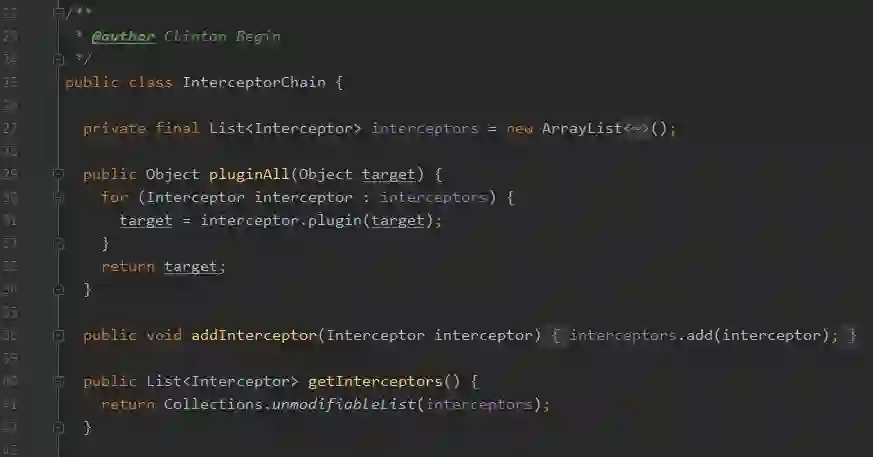The image size is (873, 457).
Task: Click the @author Javadoc tag
Action: 123,37
